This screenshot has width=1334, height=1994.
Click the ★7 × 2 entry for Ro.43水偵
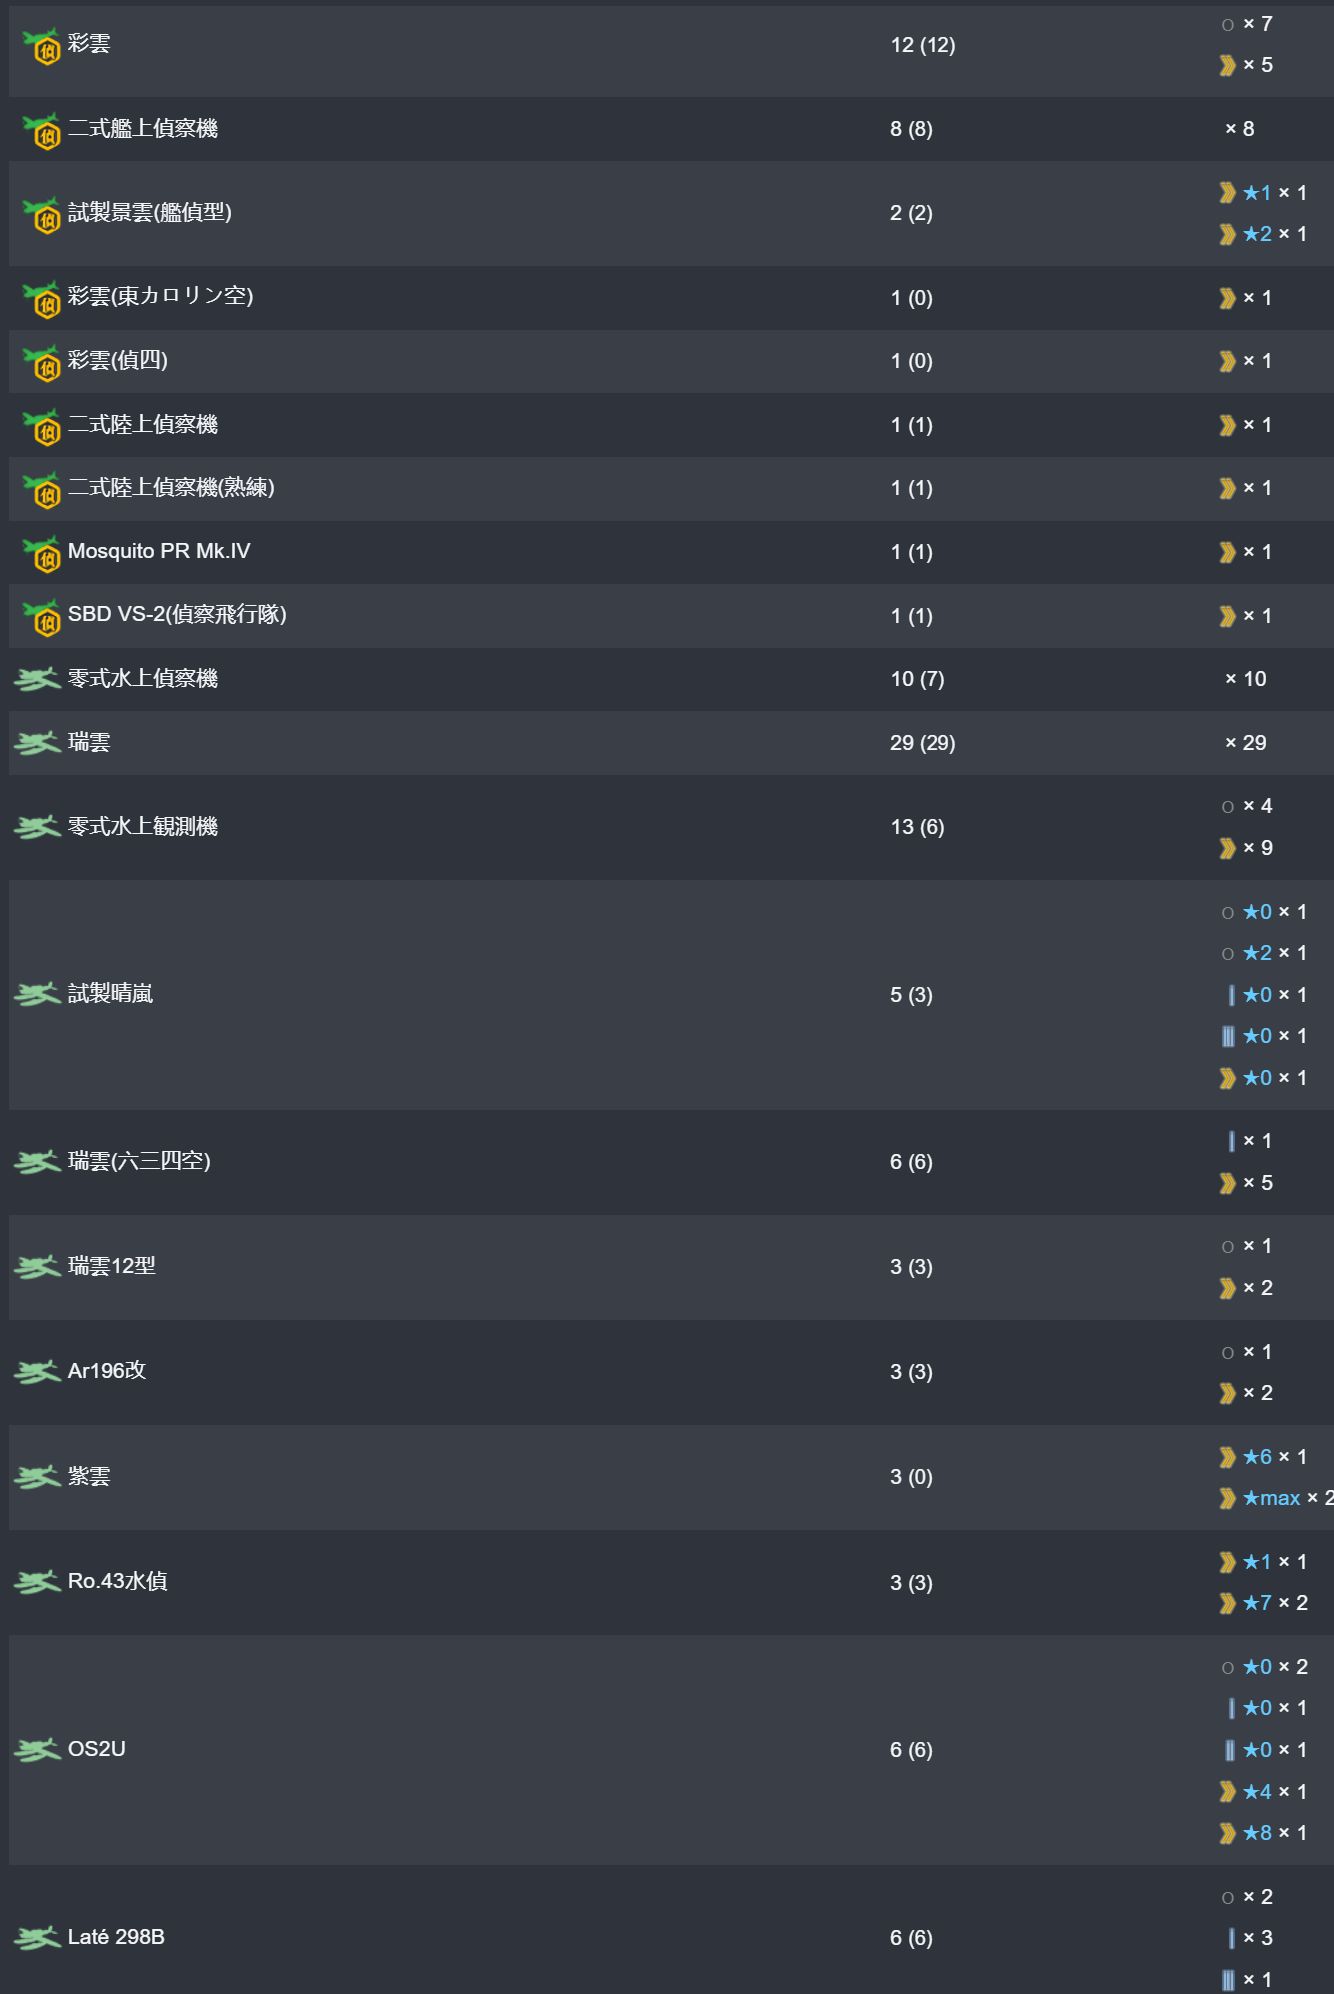[x=1263, y=1603]
